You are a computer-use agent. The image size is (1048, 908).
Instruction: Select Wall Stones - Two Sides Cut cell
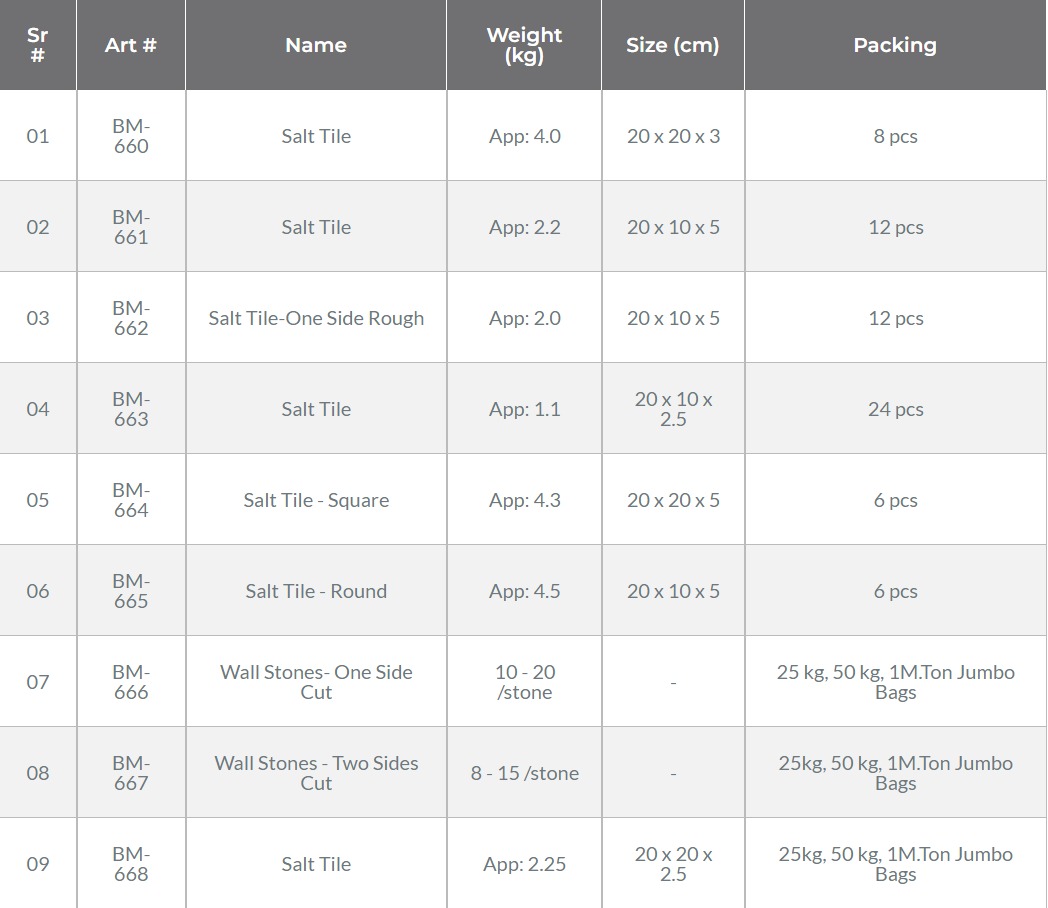pos(316,772)
